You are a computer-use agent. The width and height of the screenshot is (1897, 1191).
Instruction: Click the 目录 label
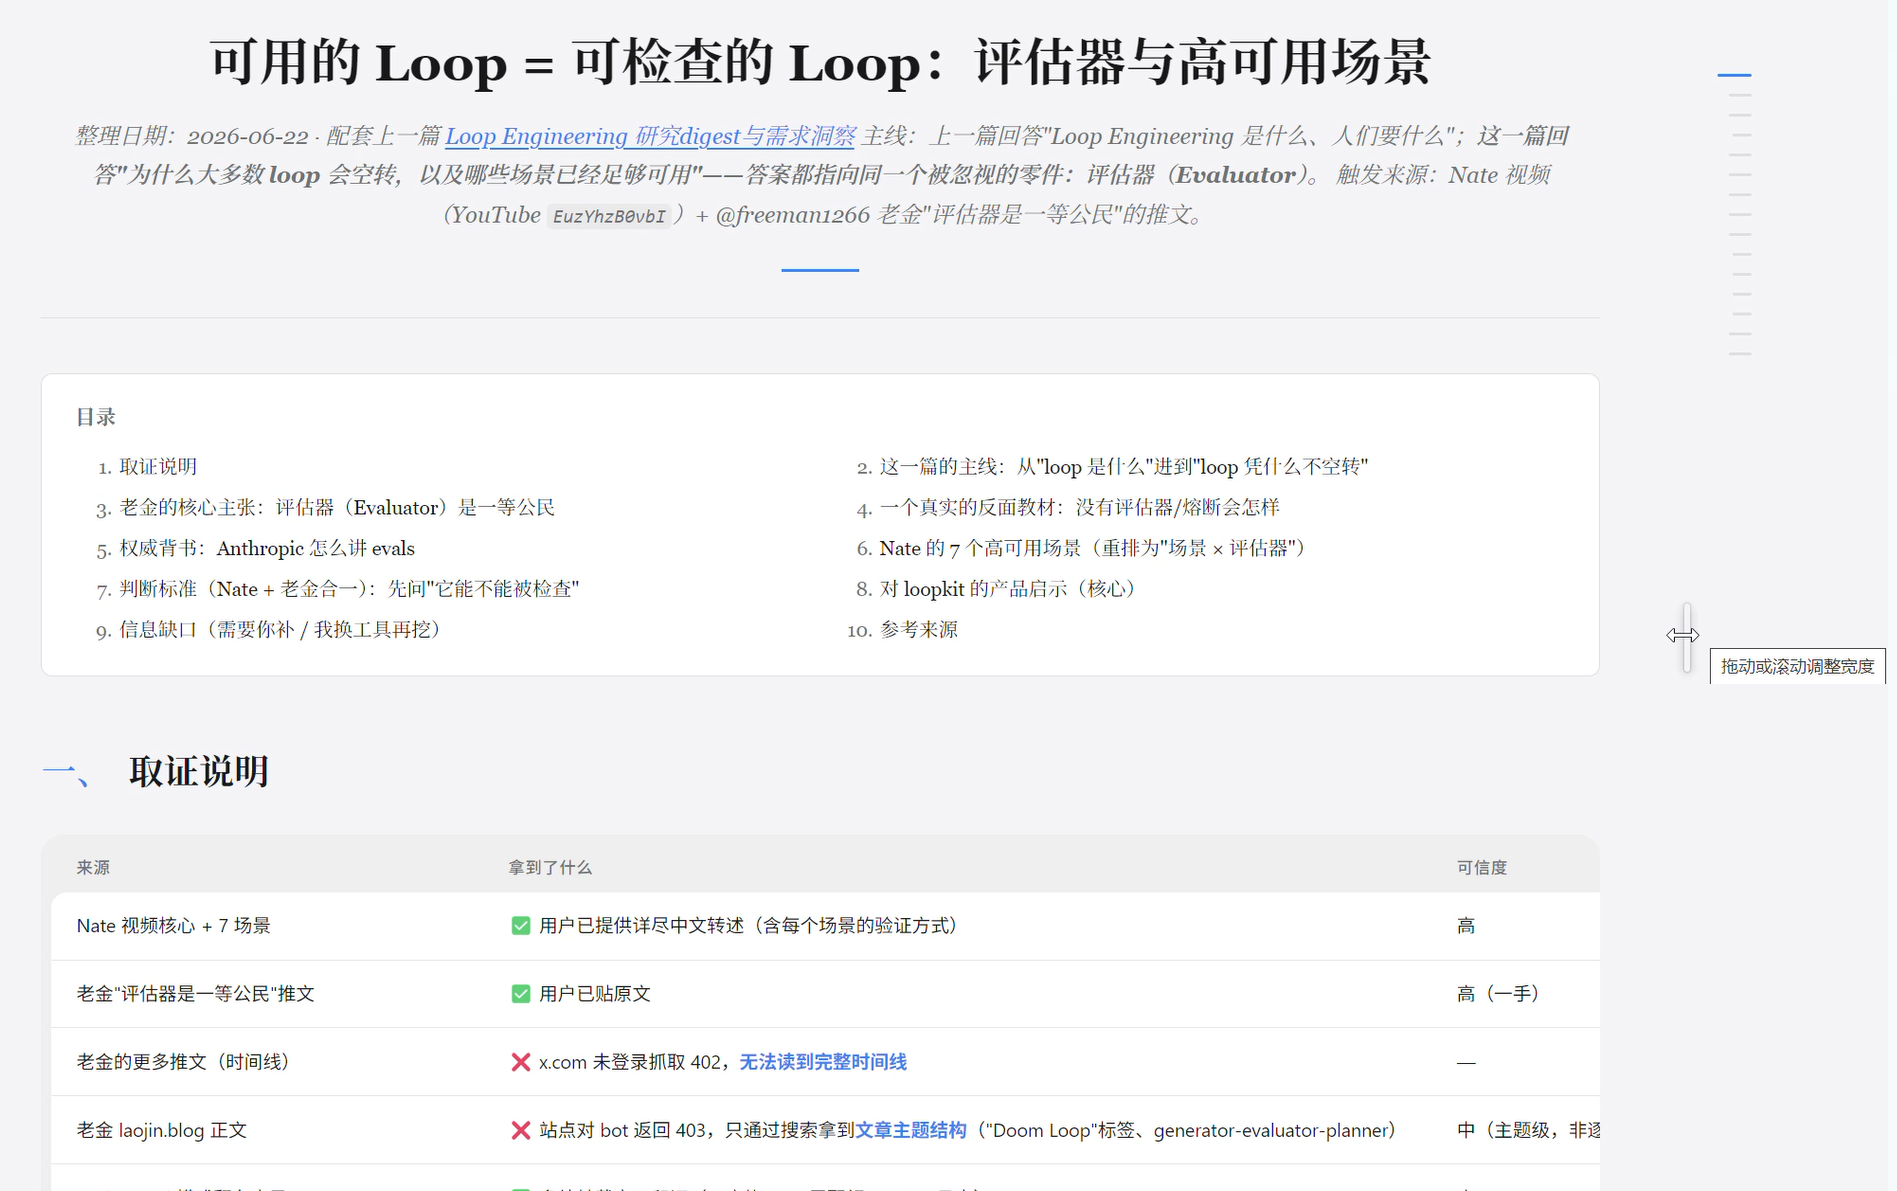pos(96,417)
